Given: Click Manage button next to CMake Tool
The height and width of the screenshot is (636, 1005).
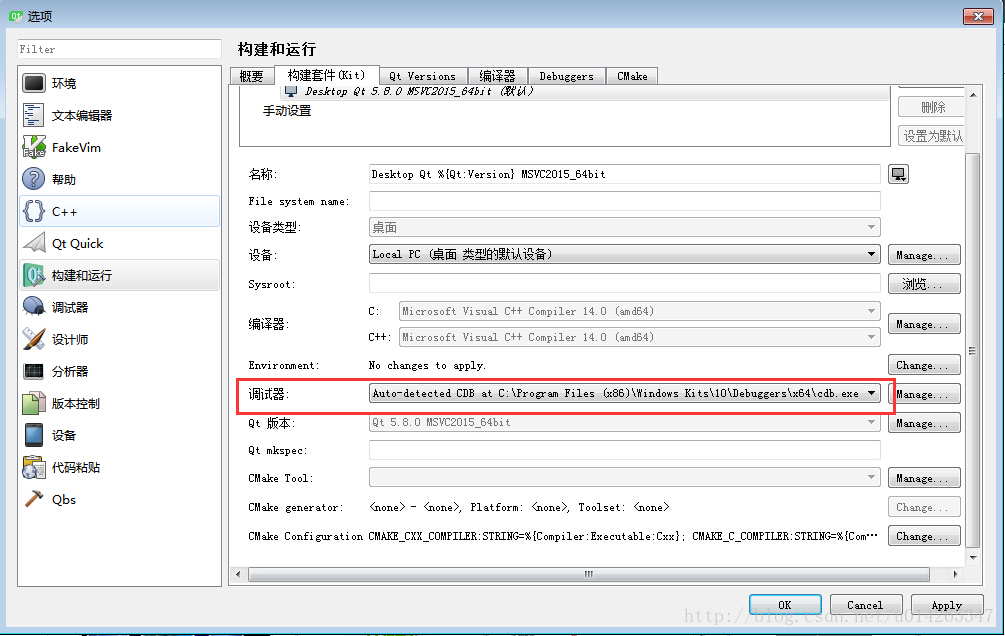Looking at the screenshot, I should (x=924, y=478).
